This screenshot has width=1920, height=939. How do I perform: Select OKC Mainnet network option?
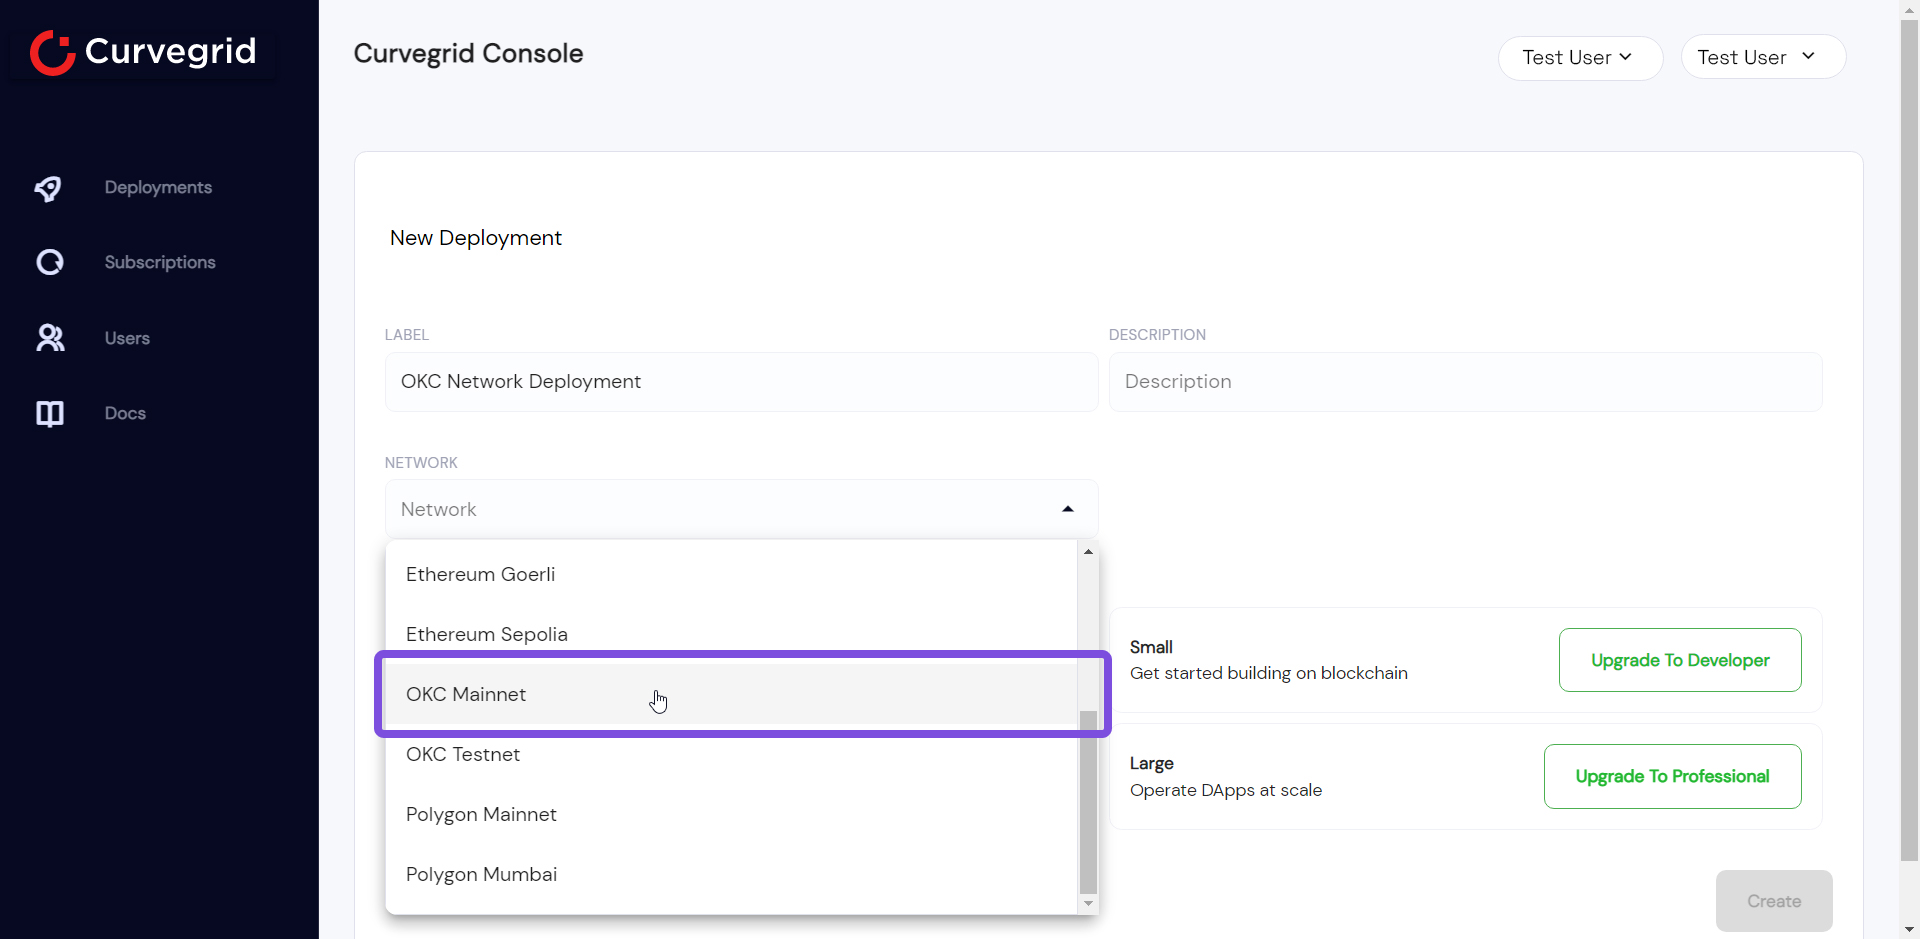(466, 694)
